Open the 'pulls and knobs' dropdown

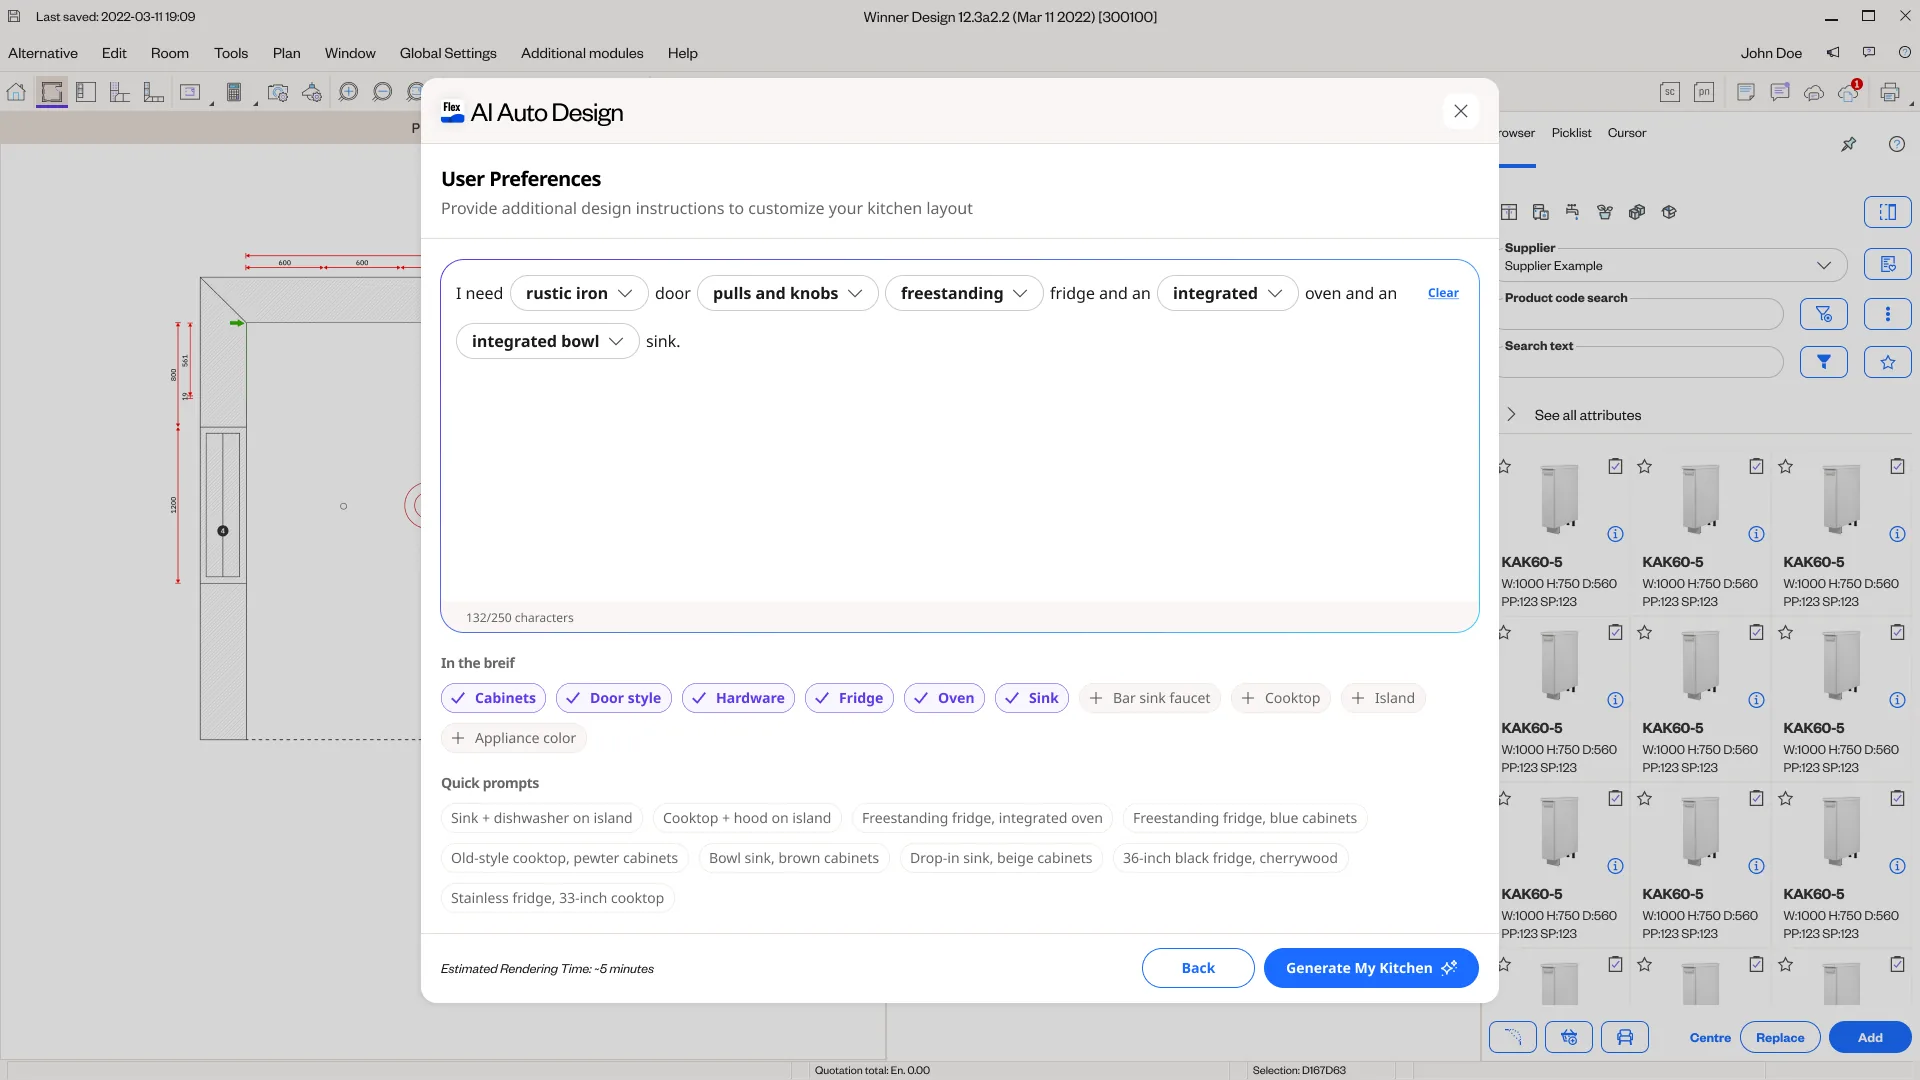(x=788, y=293)
